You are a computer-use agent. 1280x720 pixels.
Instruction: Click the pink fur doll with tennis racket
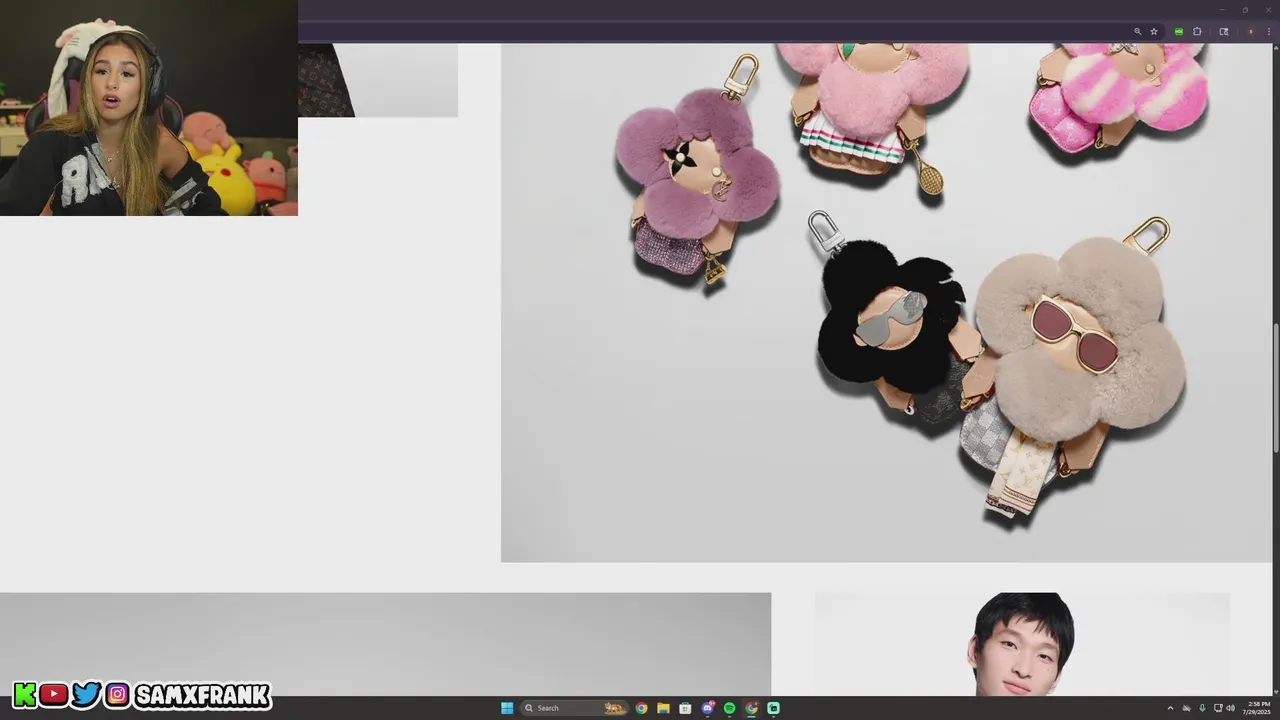click(868, 110)
